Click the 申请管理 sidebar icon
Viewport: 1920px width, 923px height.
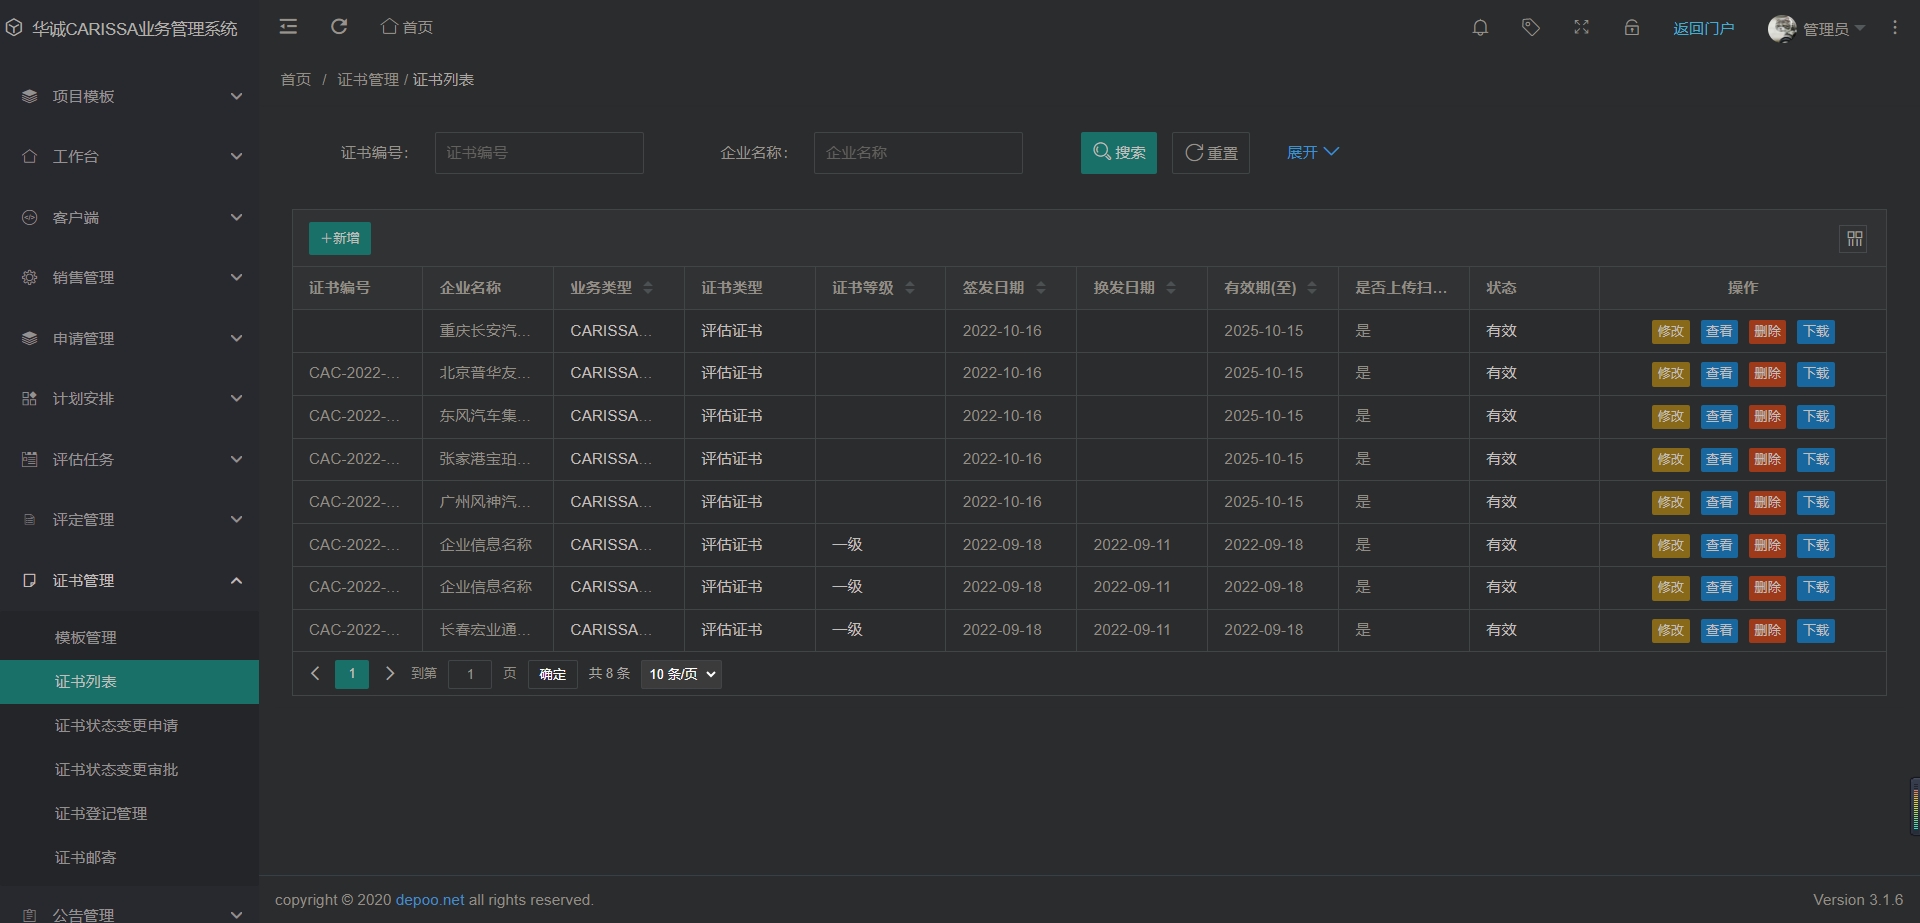point(29,338)
